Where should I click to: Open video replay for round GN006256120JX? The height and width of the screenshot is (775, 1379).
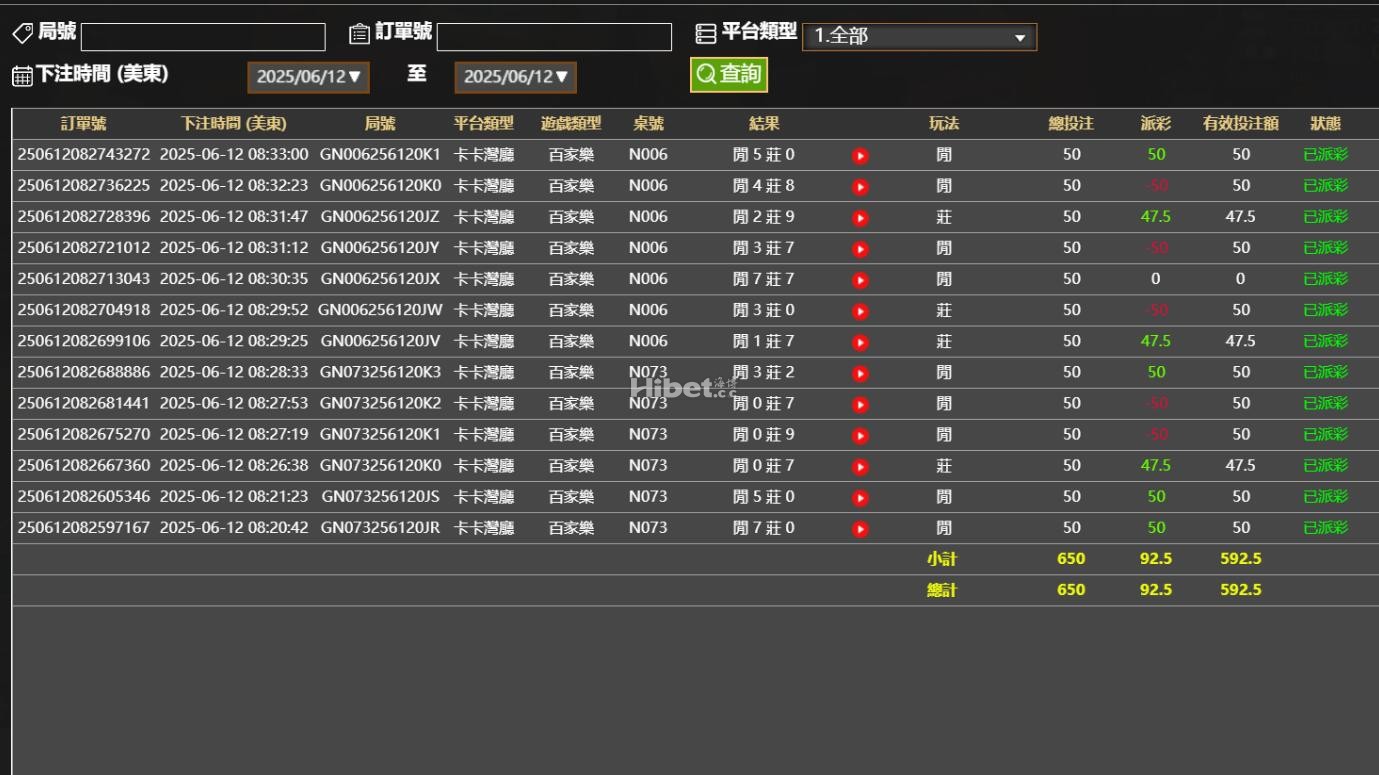860,281
